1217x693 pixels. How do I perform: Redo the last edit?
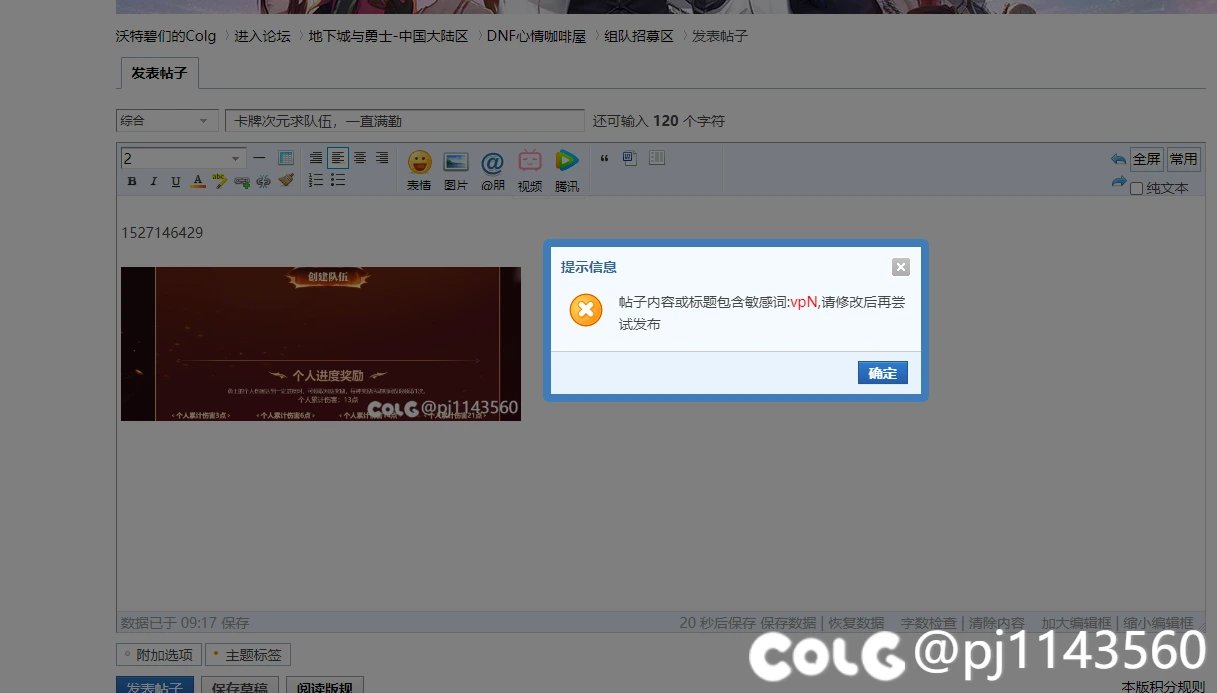tap(1118, 182)
